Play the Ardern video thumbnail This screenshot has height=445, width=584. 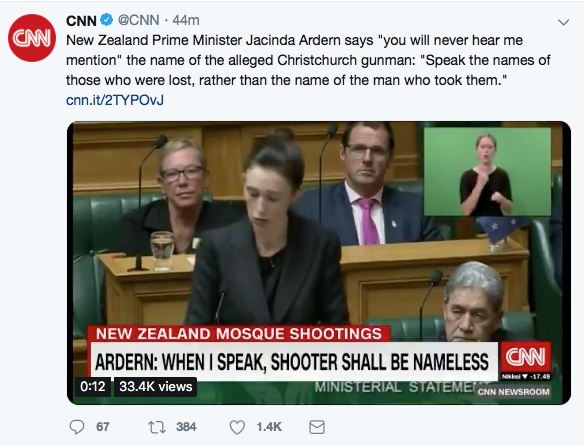tap(319, 263)
